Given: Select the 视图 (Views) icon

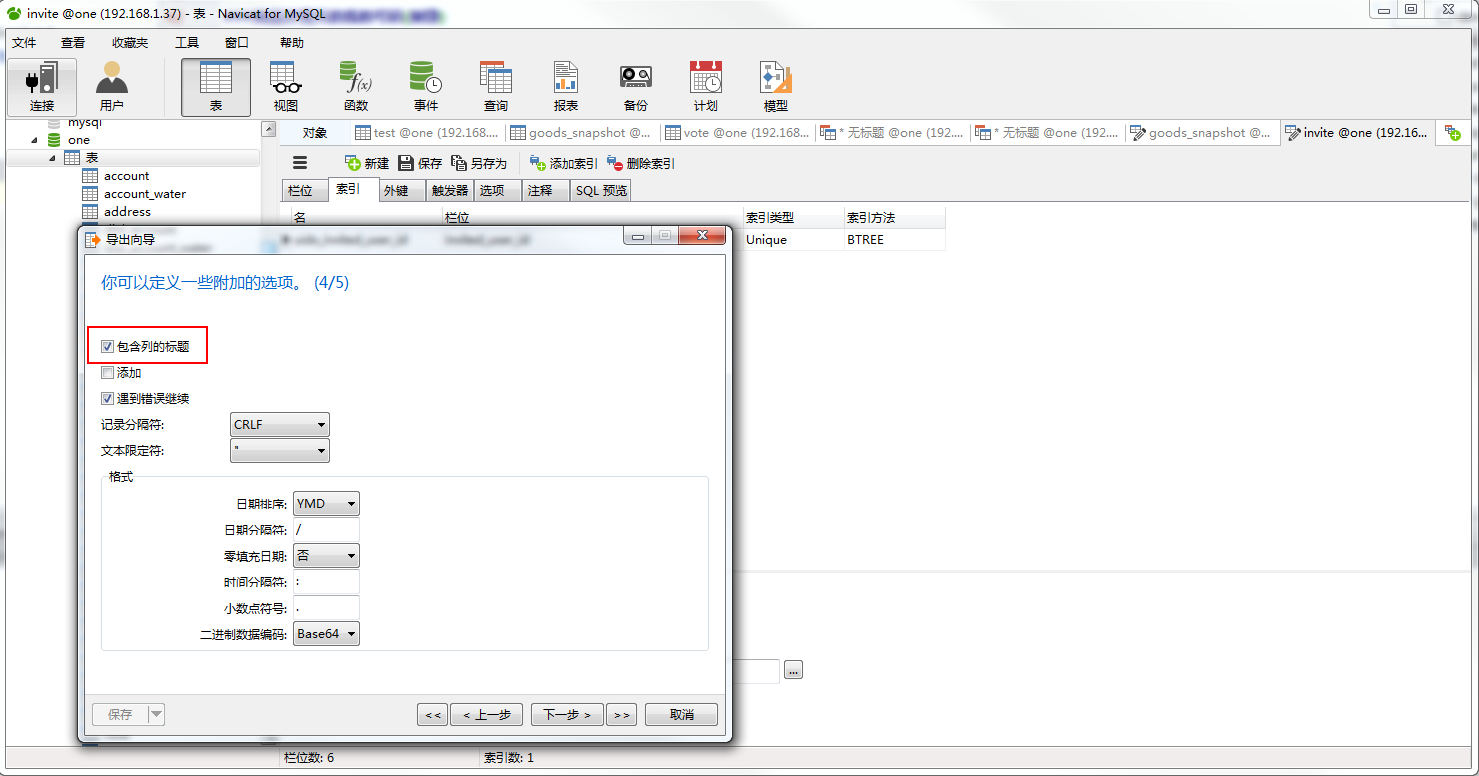Looking at the screenshot, I should point(284,85).
